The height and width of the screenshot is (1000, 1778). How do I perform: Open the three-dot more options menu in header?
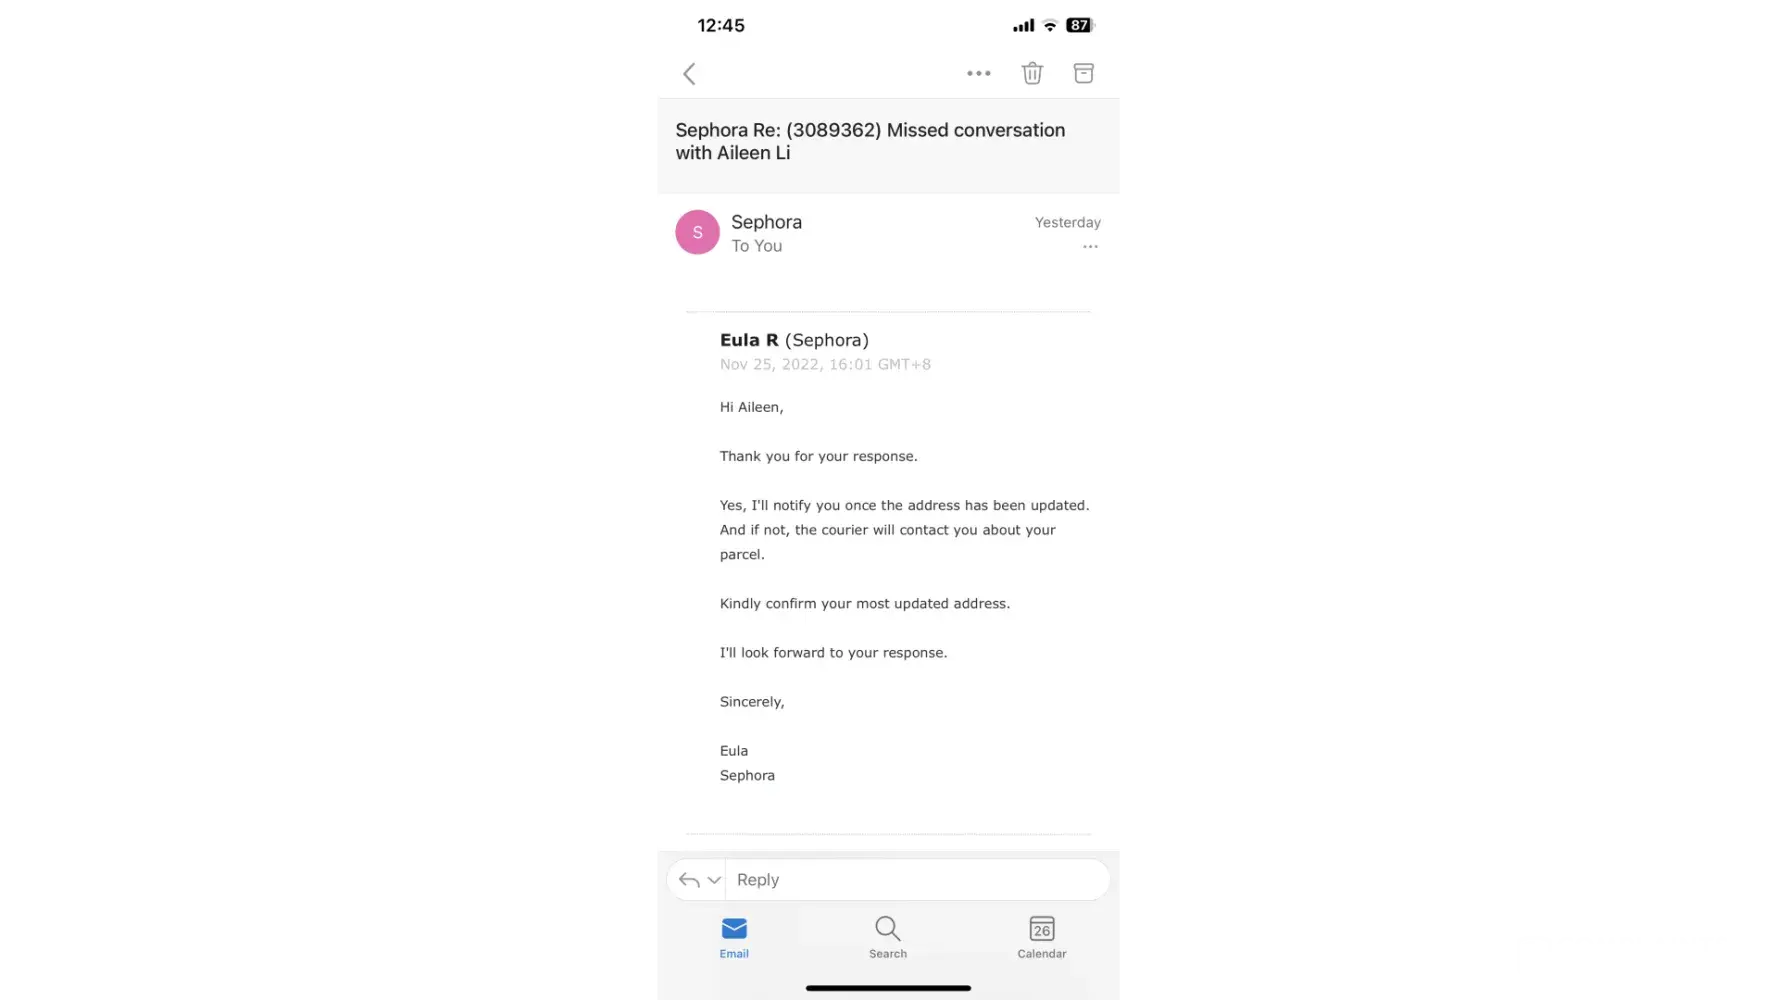click(x=979, y=73)
